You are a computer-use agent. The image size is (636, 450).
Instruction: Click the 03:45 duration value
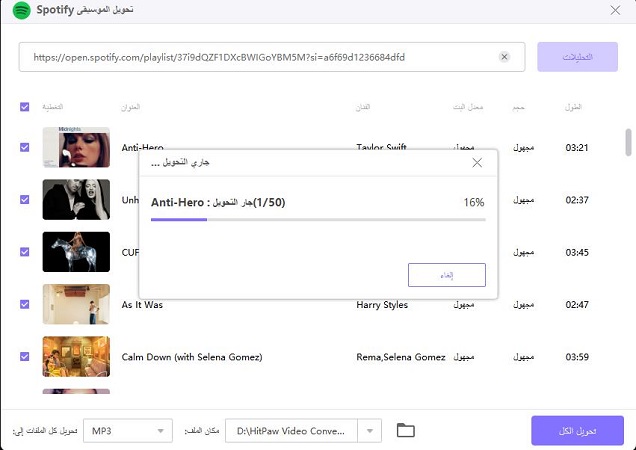(577, 252)
